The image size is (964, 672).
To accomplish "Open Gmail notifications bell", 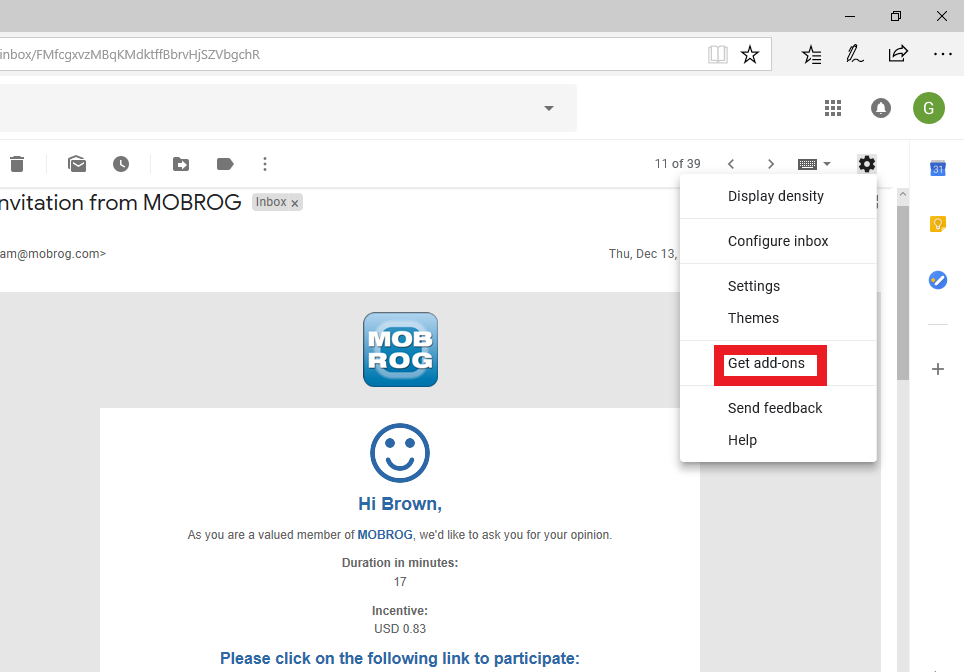I will pos(881,107).
